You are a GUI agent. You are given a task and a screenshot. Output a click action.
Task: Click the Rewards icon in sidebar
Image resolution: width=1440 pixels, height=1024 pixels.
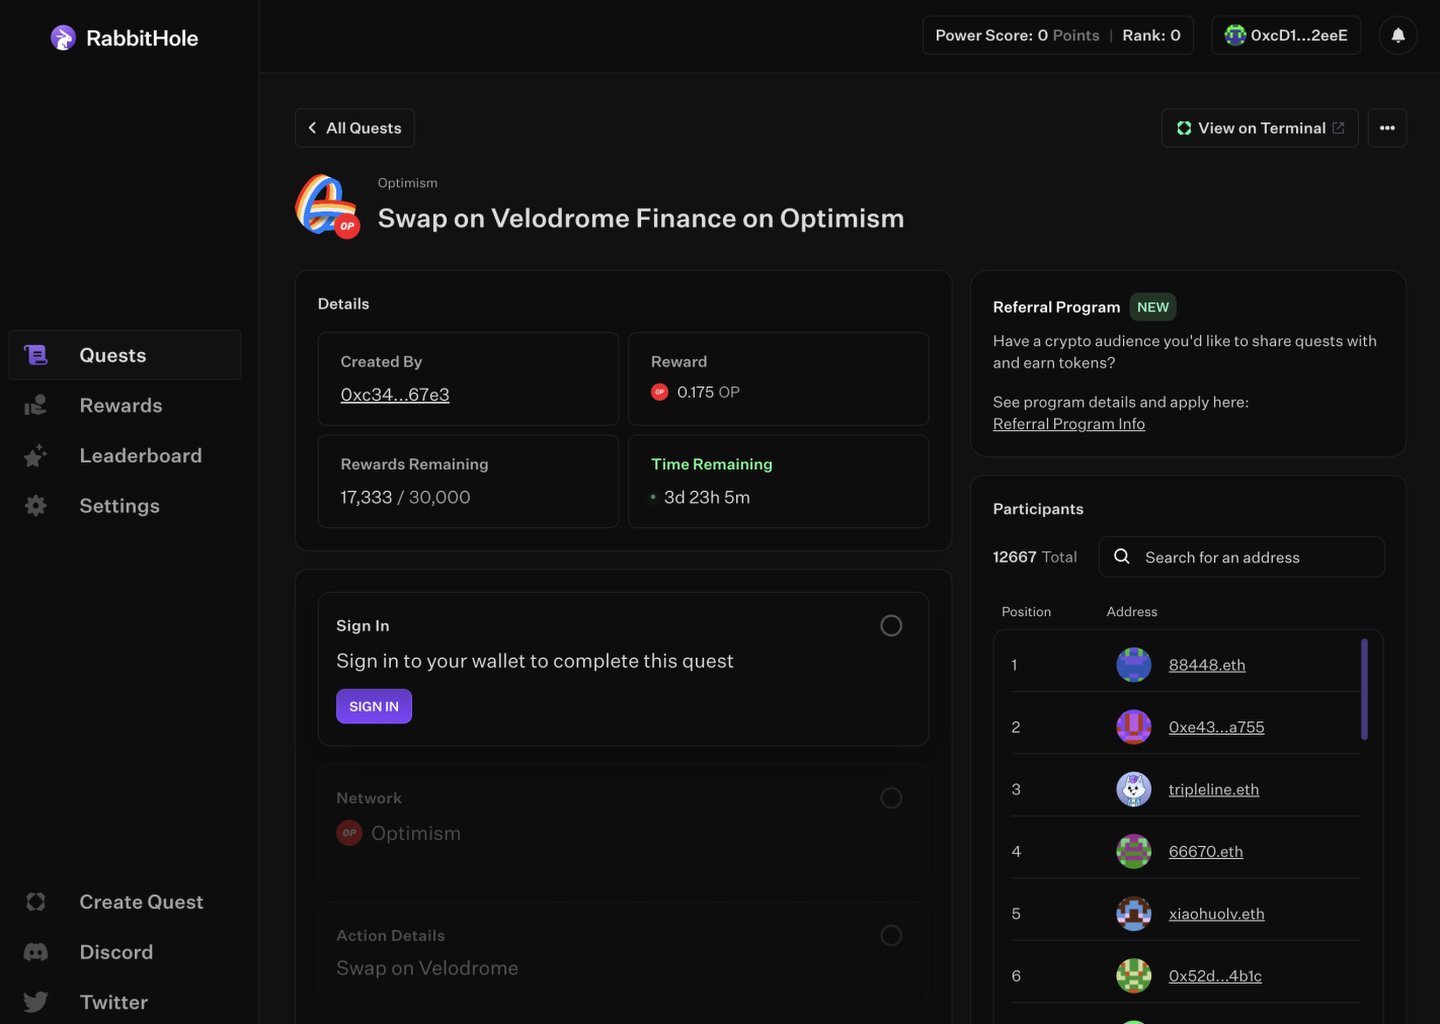pos(36,405)
